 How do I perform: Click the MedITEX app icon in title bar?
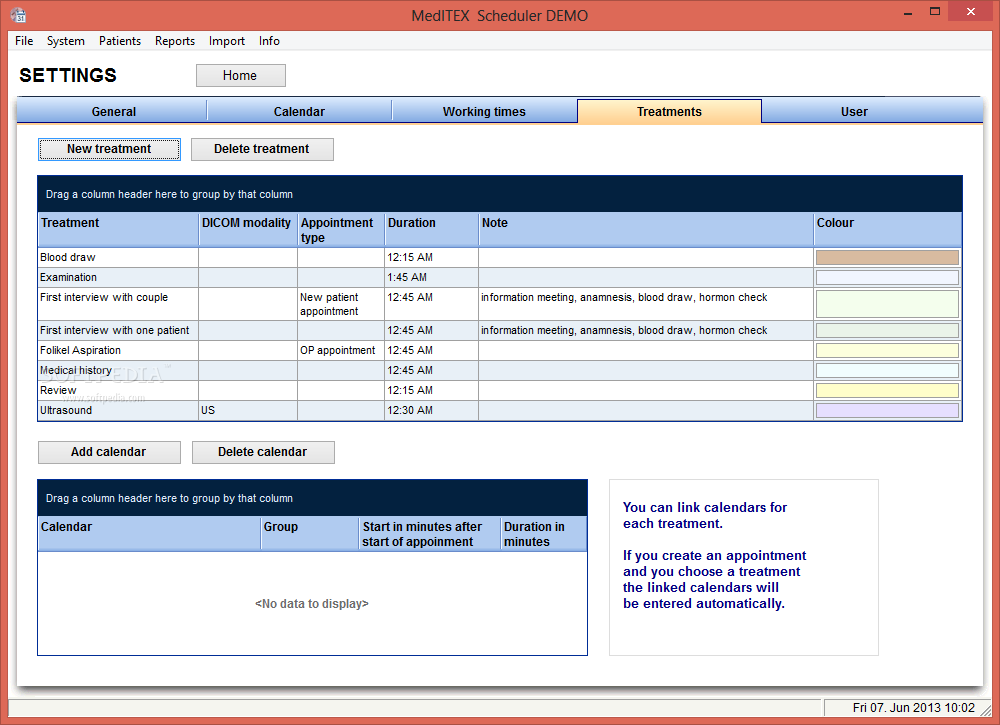18,15
